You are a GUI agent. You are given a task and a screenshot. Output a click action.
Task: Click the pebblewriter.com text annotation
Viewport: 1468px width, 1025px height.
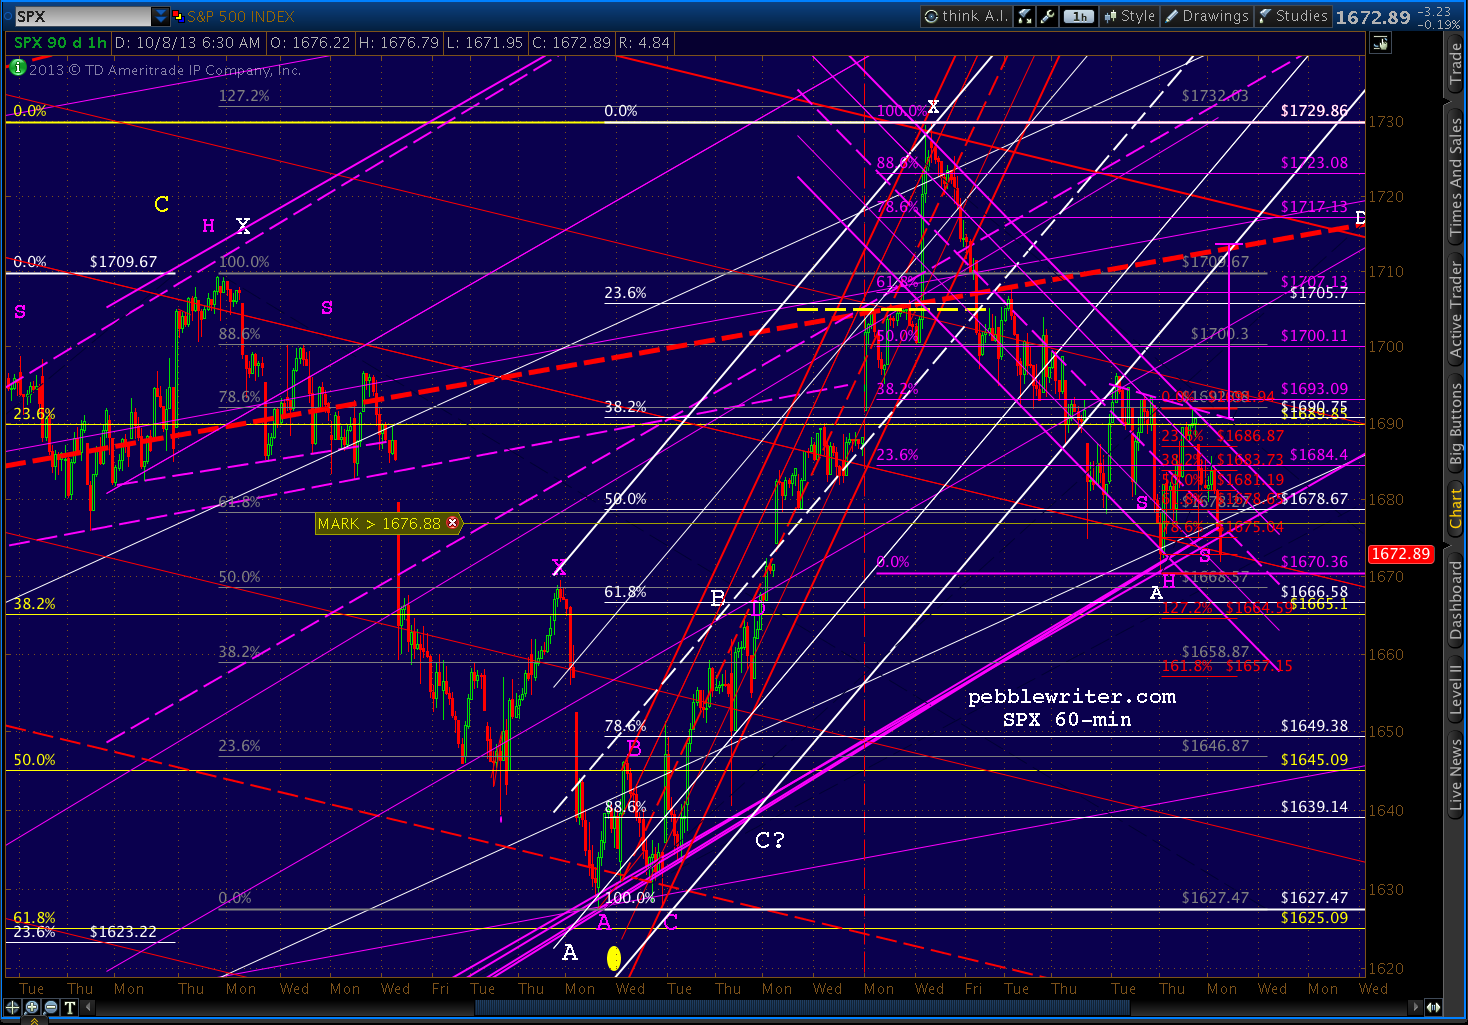click(1071, 697)
